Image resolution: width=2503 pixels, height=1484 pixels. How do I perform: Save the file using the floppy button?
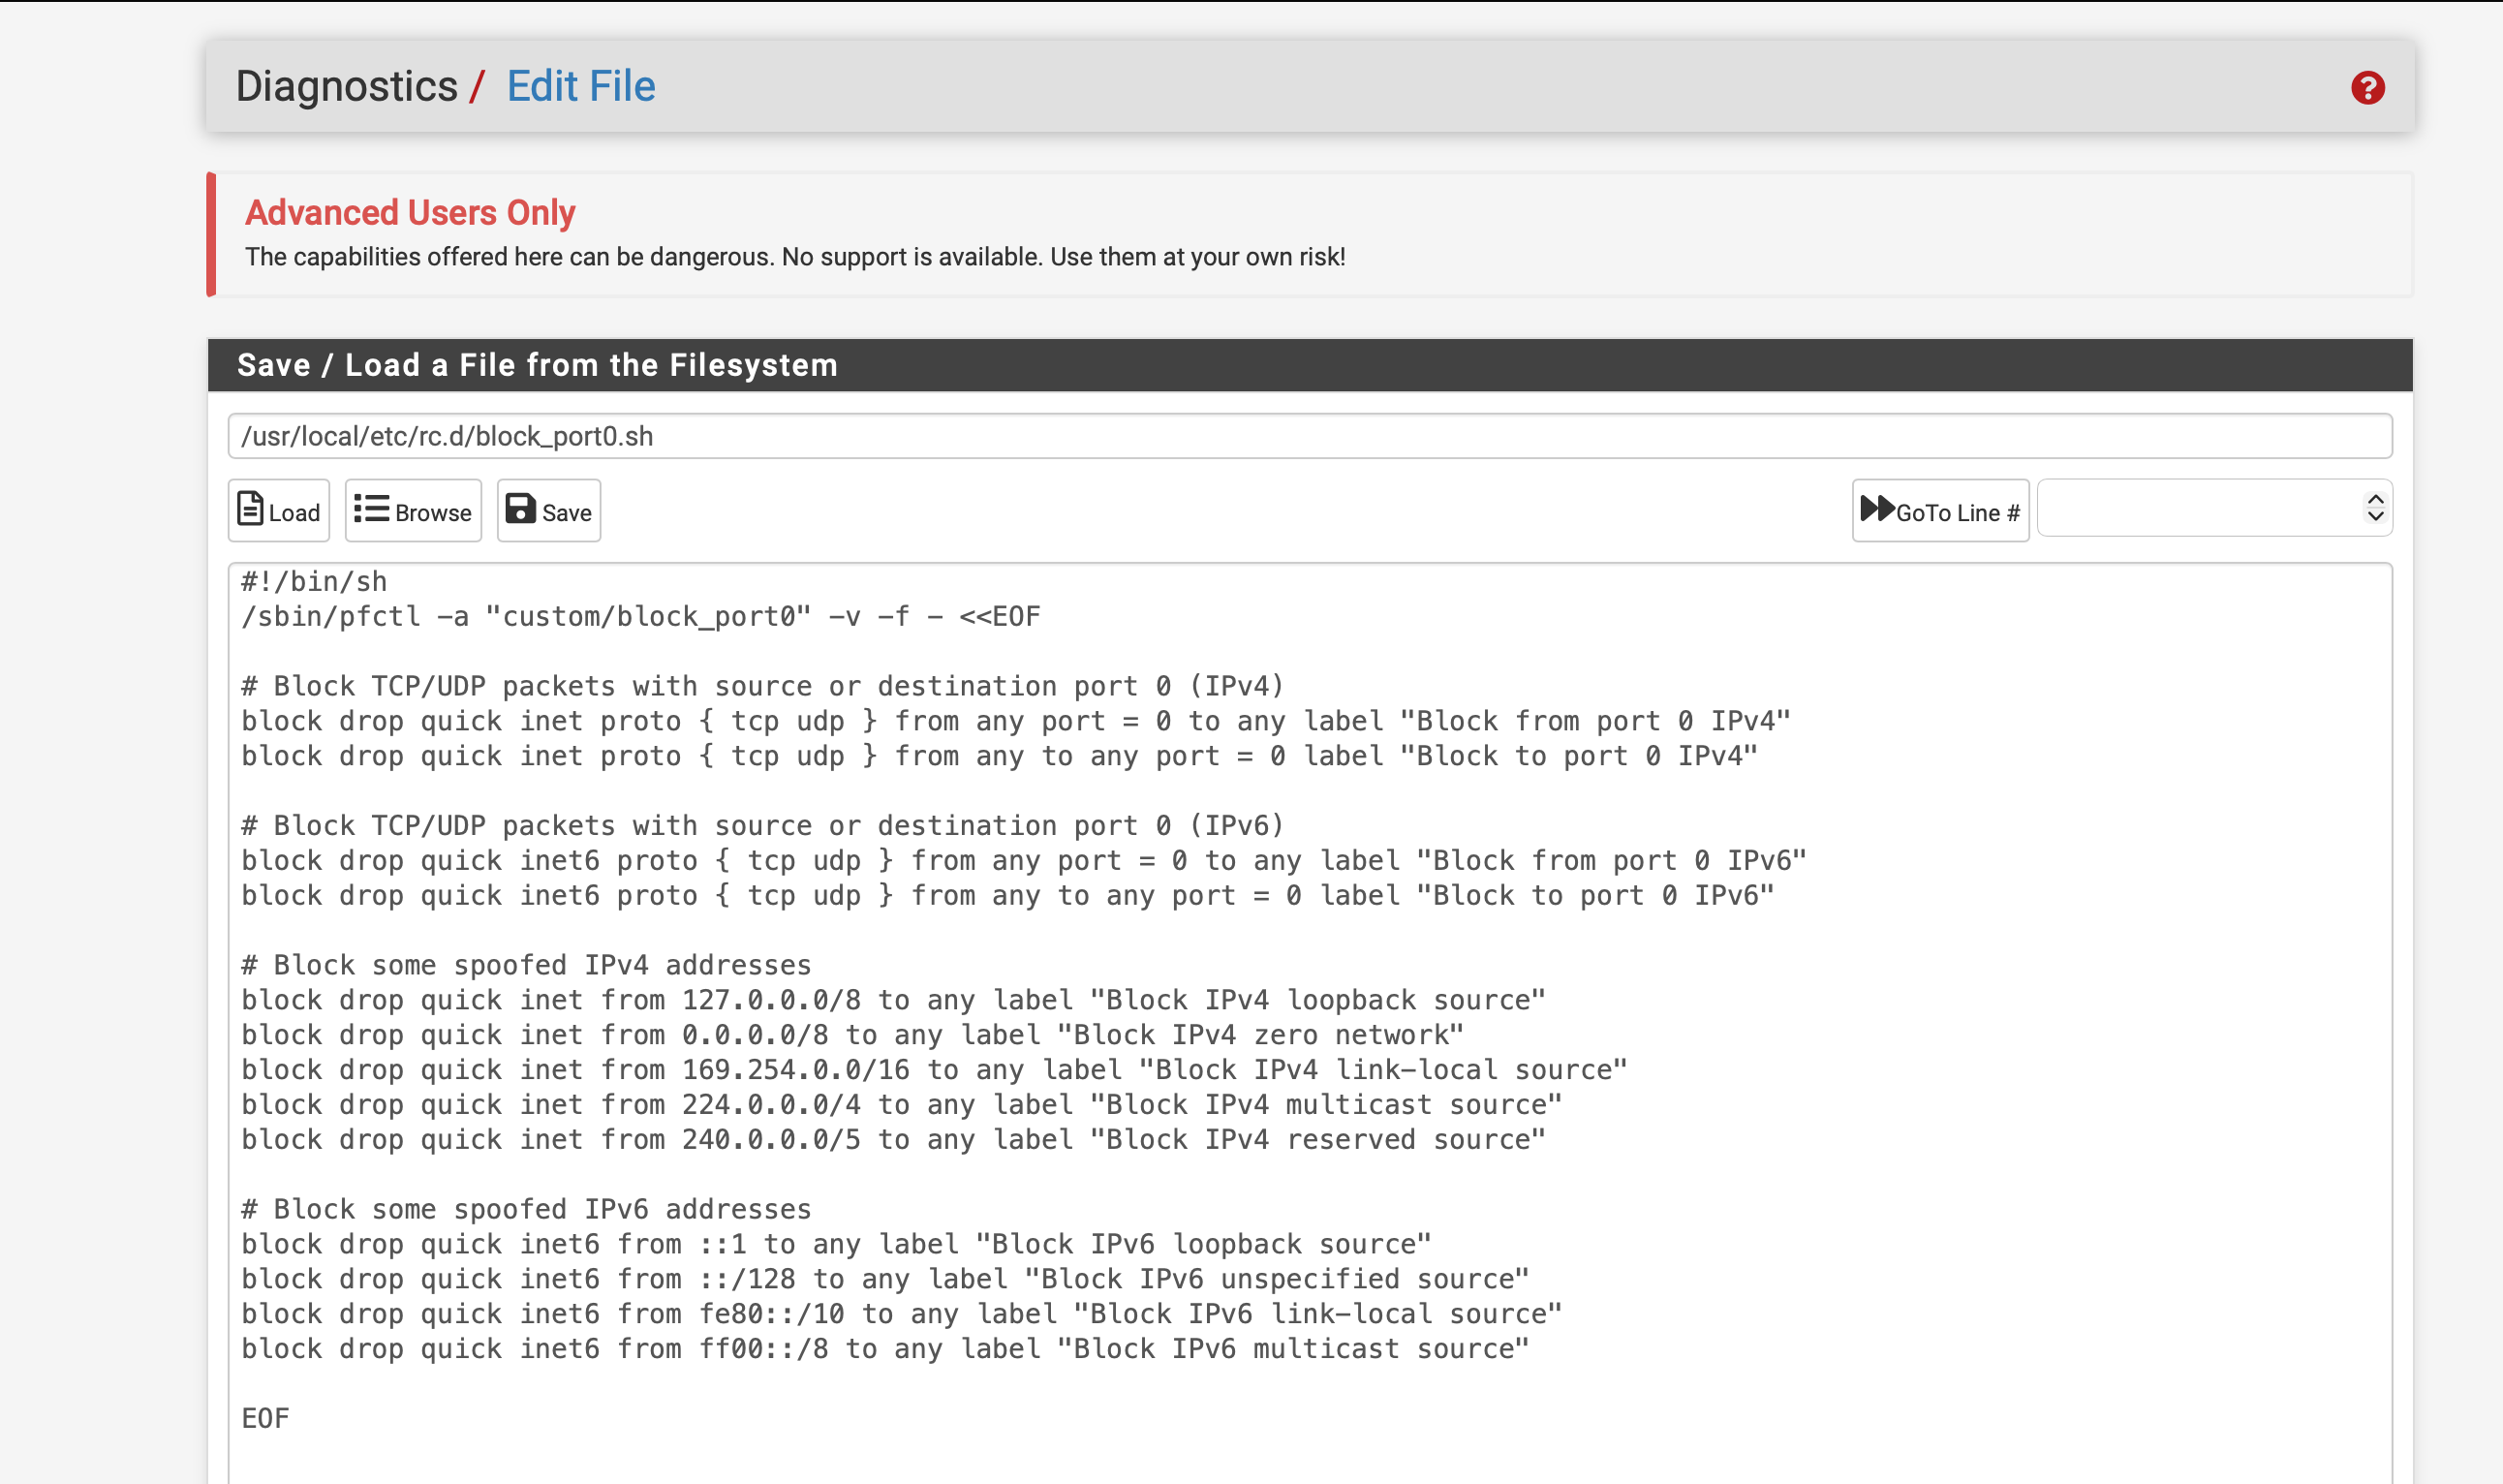[x=548, y=511]
